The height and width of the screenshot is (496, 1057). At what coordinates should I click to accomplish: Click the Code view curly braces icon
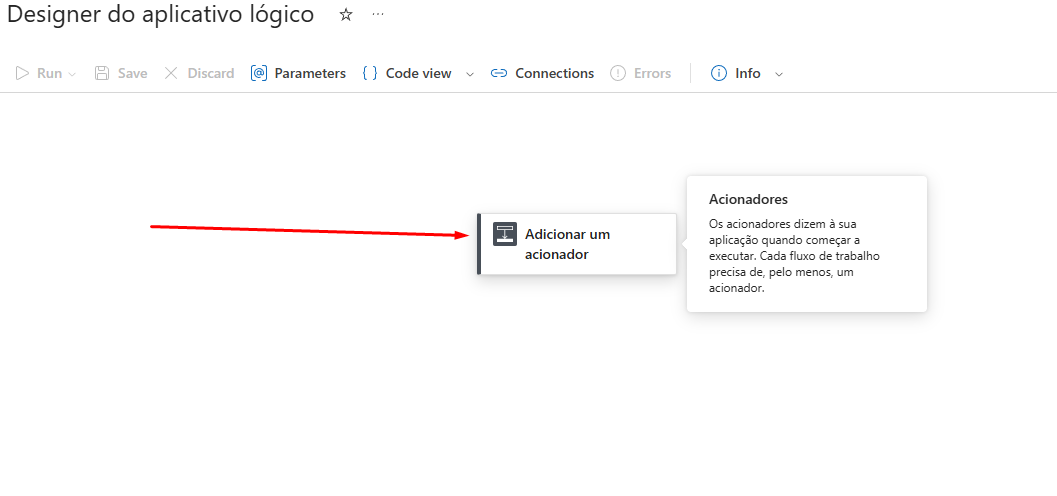[x=370, y=73]
